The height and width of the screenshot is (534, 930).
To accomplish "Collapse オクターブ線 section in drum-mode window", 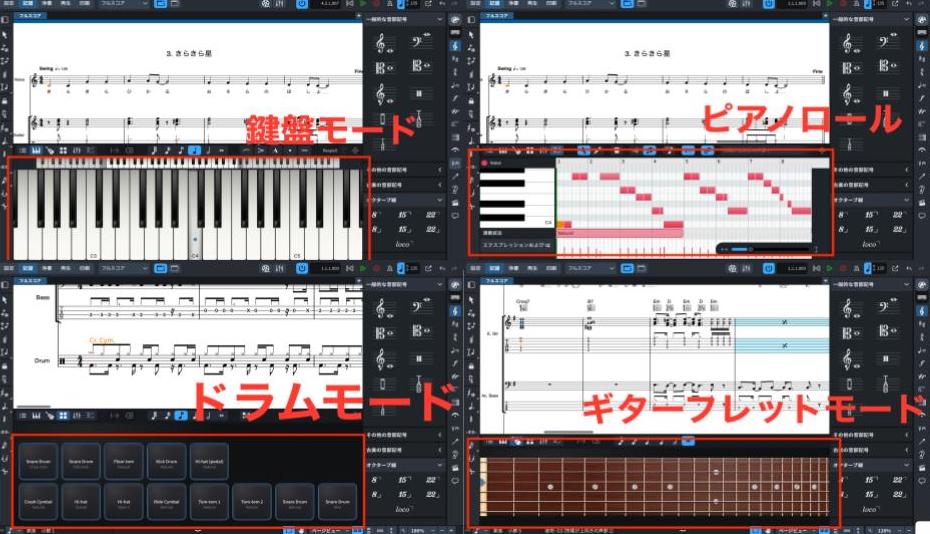I will [x=405, y=465].
